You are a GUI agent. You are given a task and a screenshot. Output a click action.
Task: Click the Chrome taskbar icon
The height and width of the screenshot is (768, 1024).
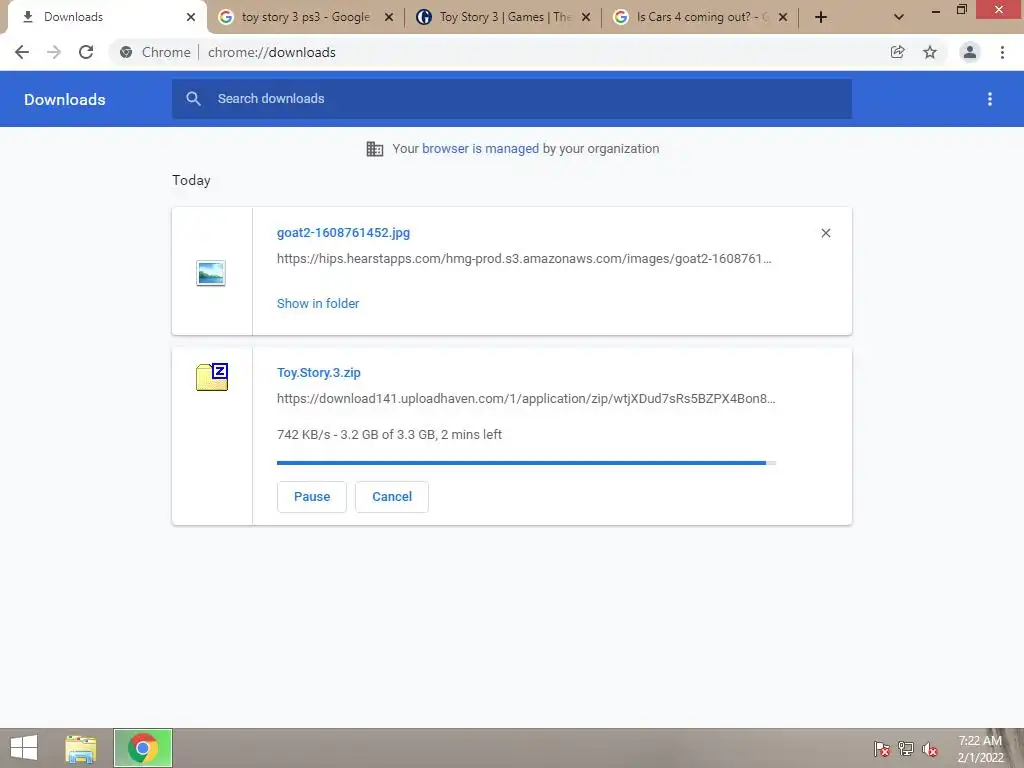(143, 748)
